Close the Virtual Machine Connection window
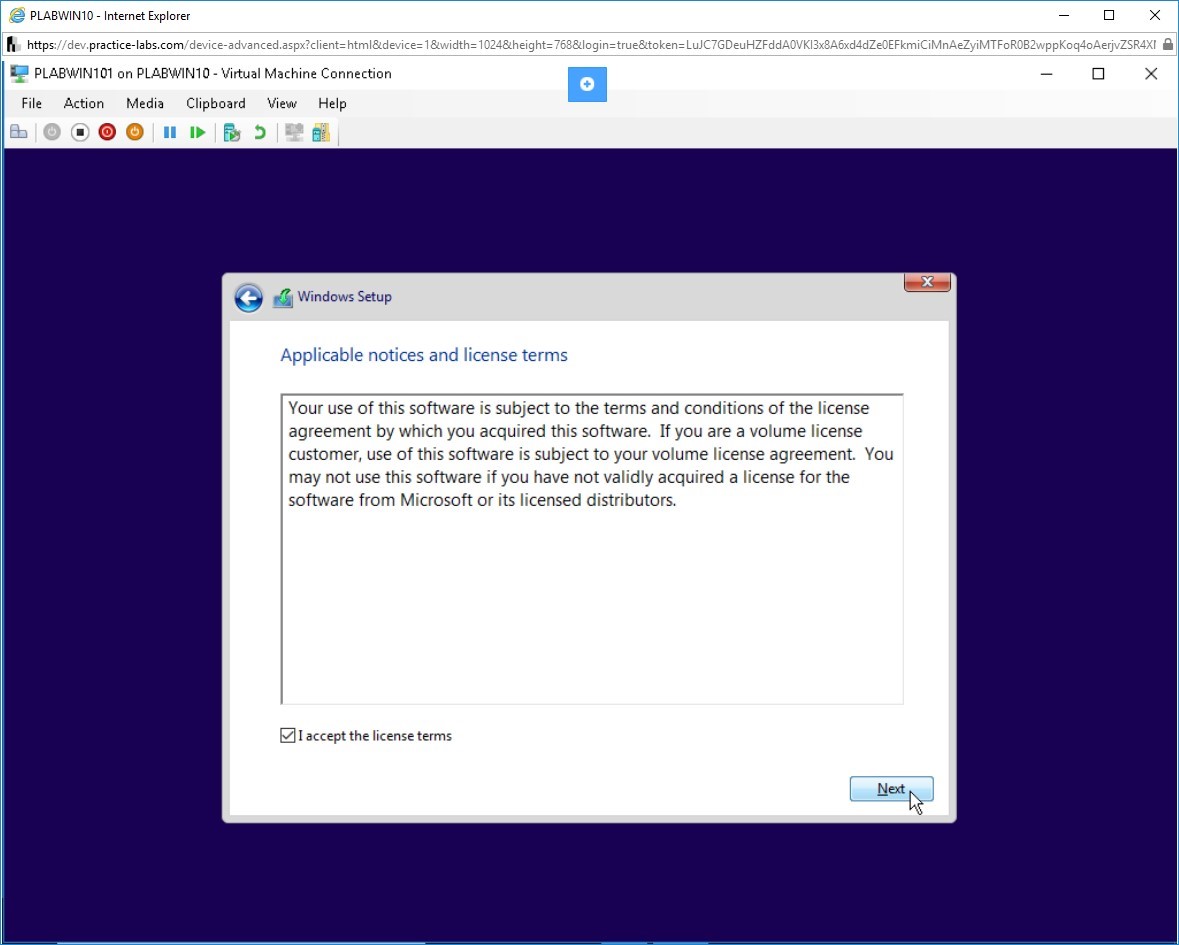The height and width of the screenshot is (945, 1179). tap(1151, 74)
